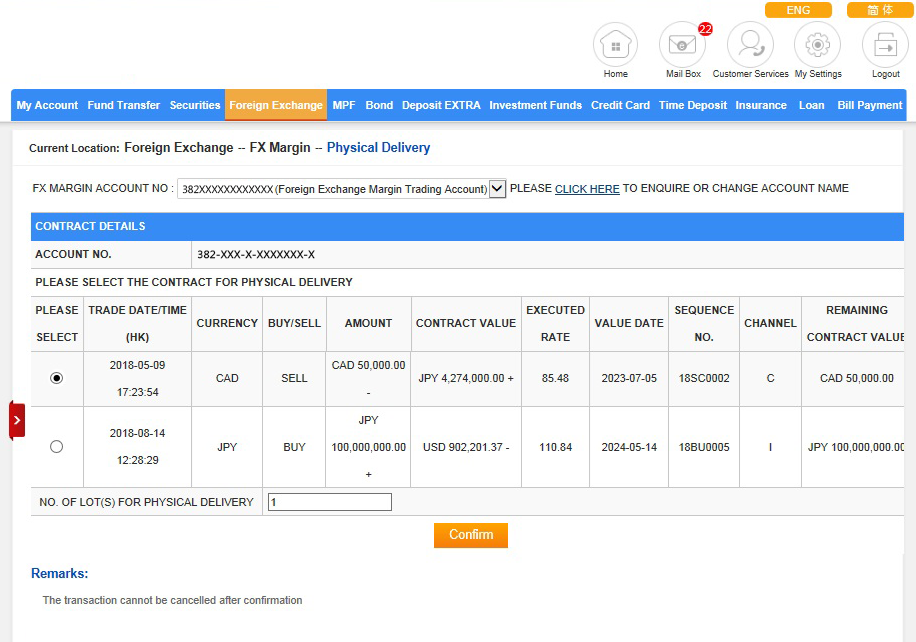Open the FX Margin Account dropdown
This screenshot has height=642, width=916.
pos(497,189)
